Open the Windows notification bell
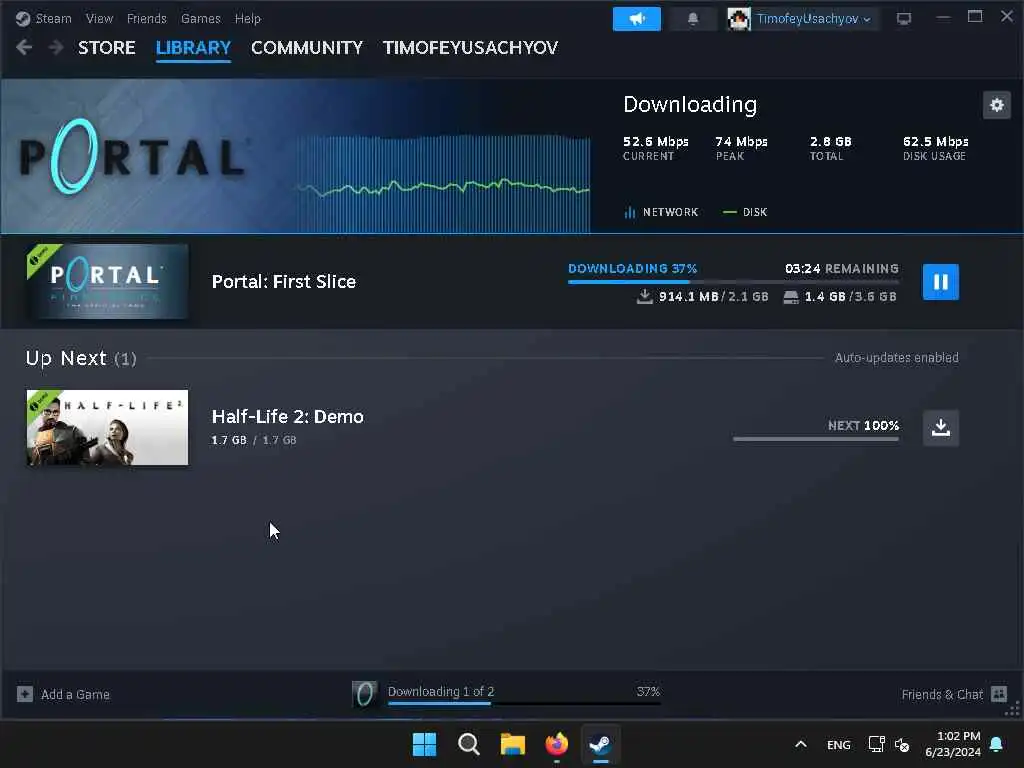This screenshot has height=768, width=1024. coord(997,744)
